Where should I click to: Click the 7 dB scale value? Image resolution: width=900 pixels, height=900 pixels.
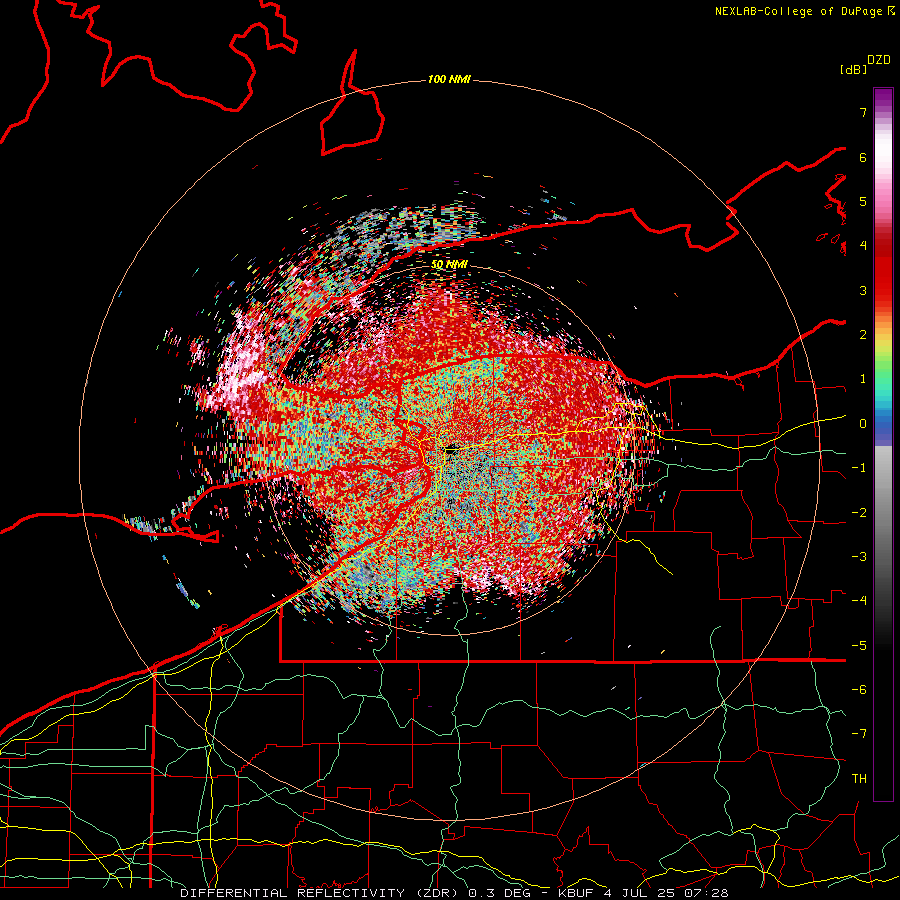863,112
